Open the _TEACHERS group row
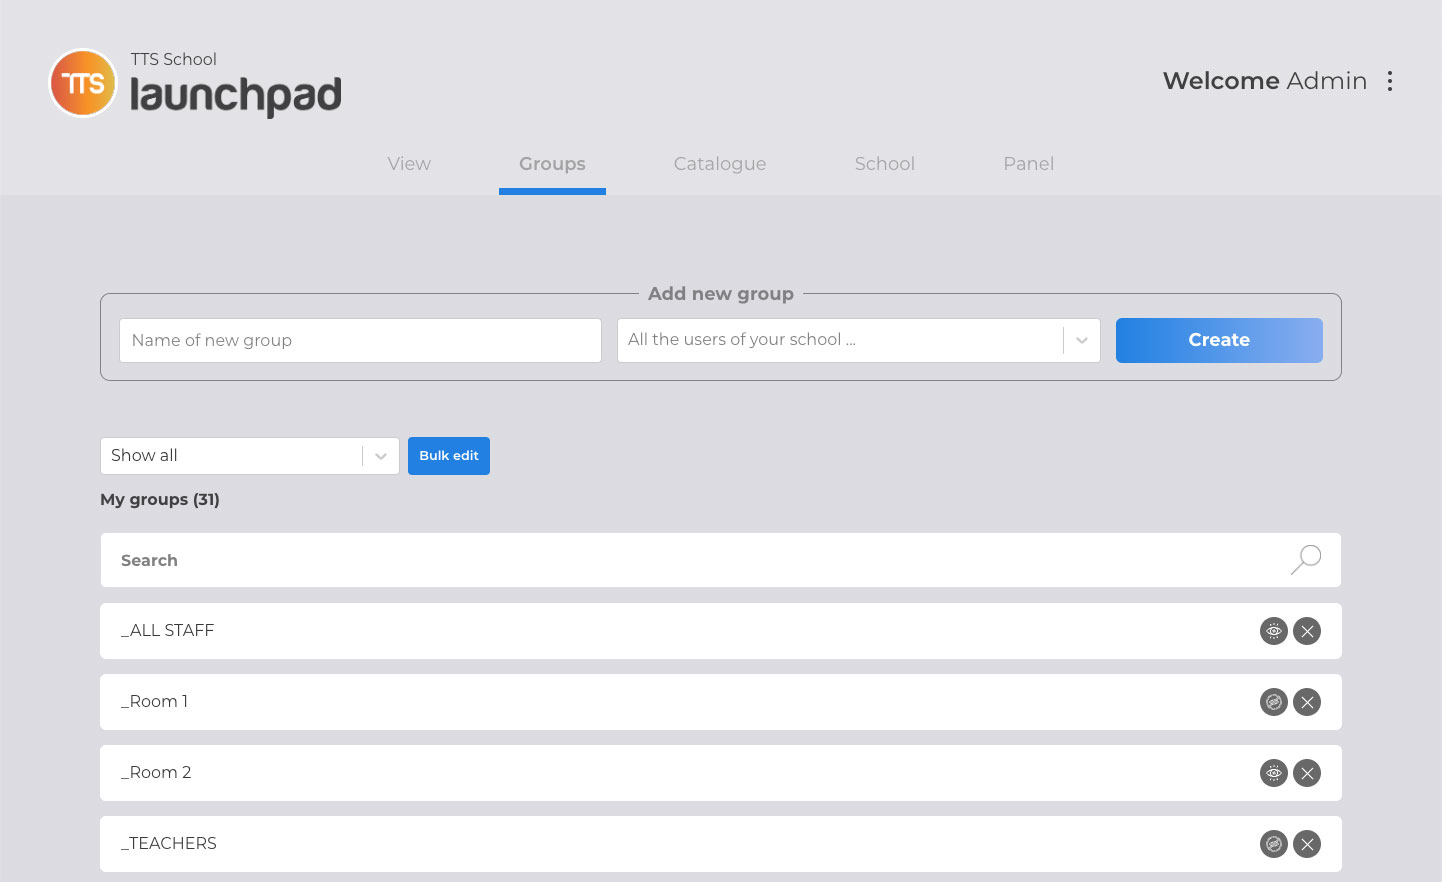This screenshot has width=1442, height=882. (x=721, y=844)
